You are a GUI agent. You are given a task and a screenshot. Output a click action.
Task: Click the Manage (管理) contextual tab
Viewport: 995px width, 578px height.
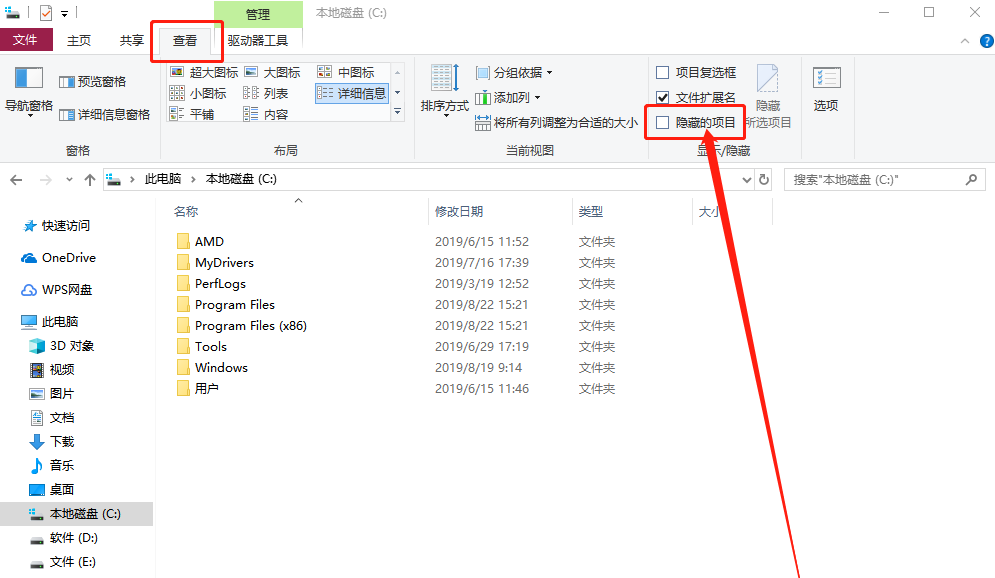click(258, 14)
